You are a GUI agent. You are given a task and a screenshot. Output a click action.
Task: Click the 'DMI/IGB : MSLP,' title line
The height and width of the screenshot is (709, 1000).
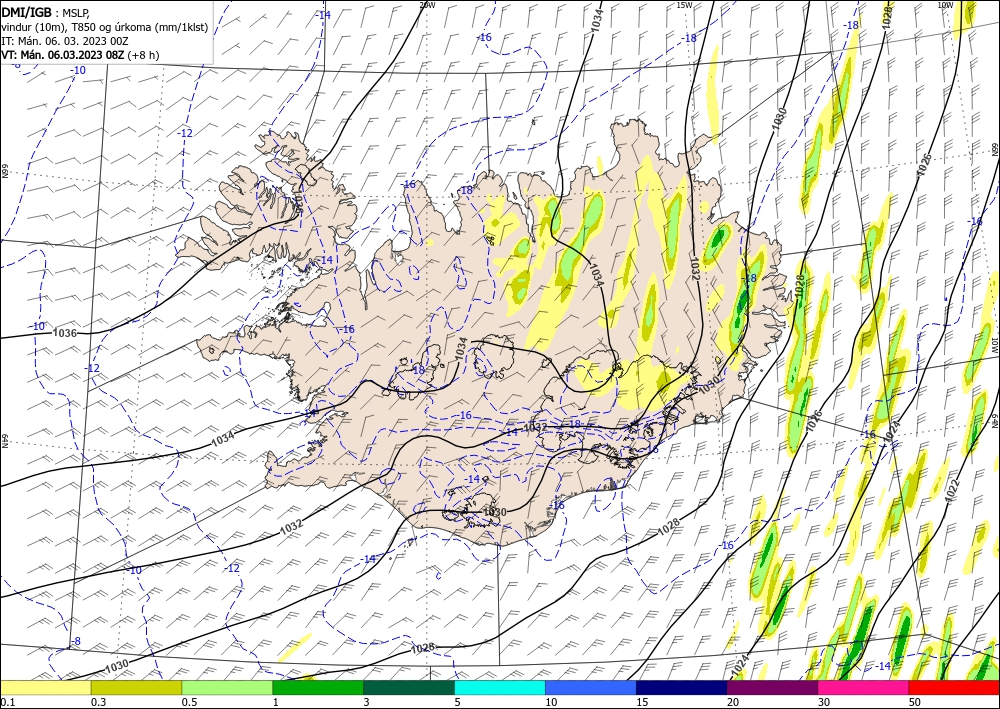(x=45, y=12)
